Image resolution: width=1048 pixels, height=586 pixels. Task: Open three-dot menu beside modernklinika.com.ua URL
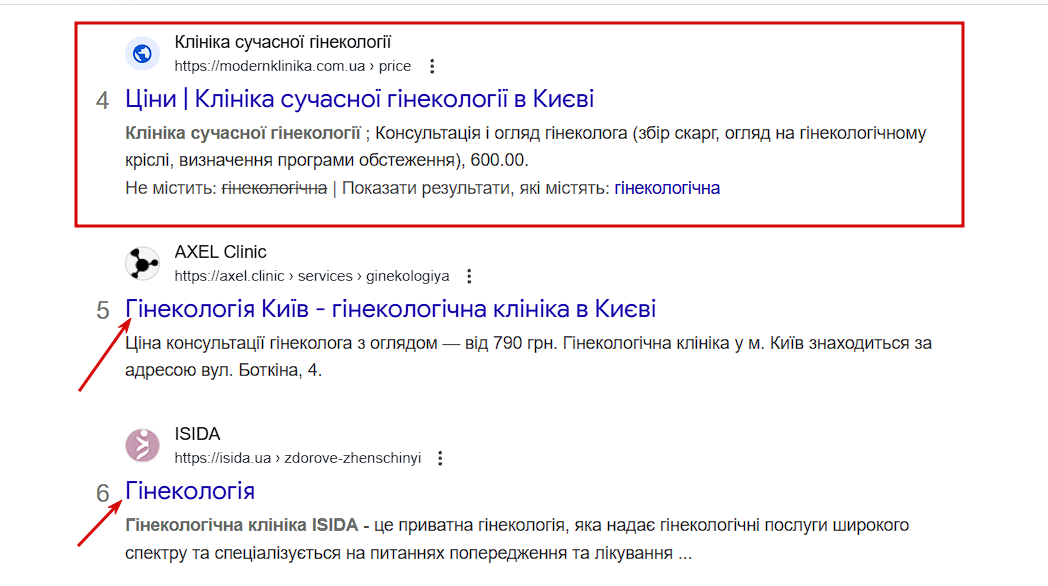pyautogui.click(x=432, y=66)
